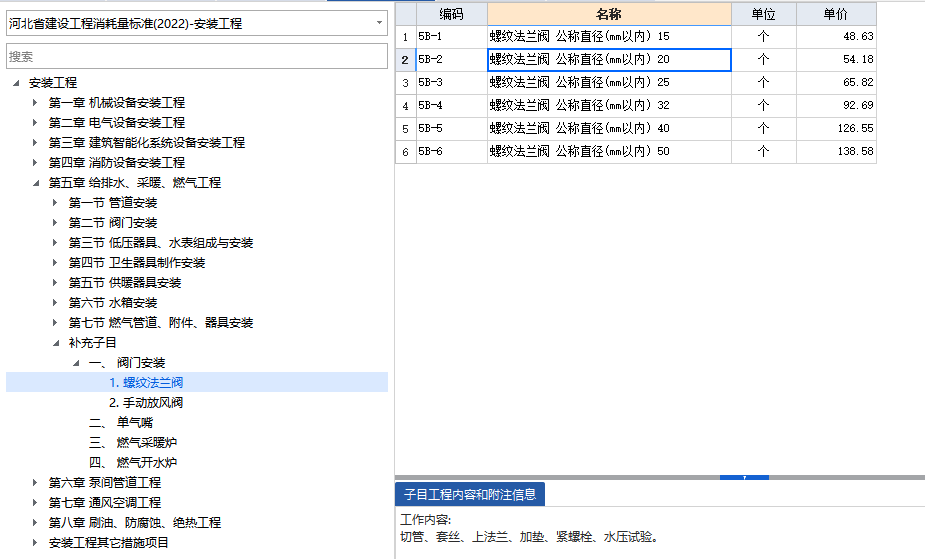Select tree item 四、燃气开水炉
The height and width of the screenshot is (559, 925).
[133, 463]
